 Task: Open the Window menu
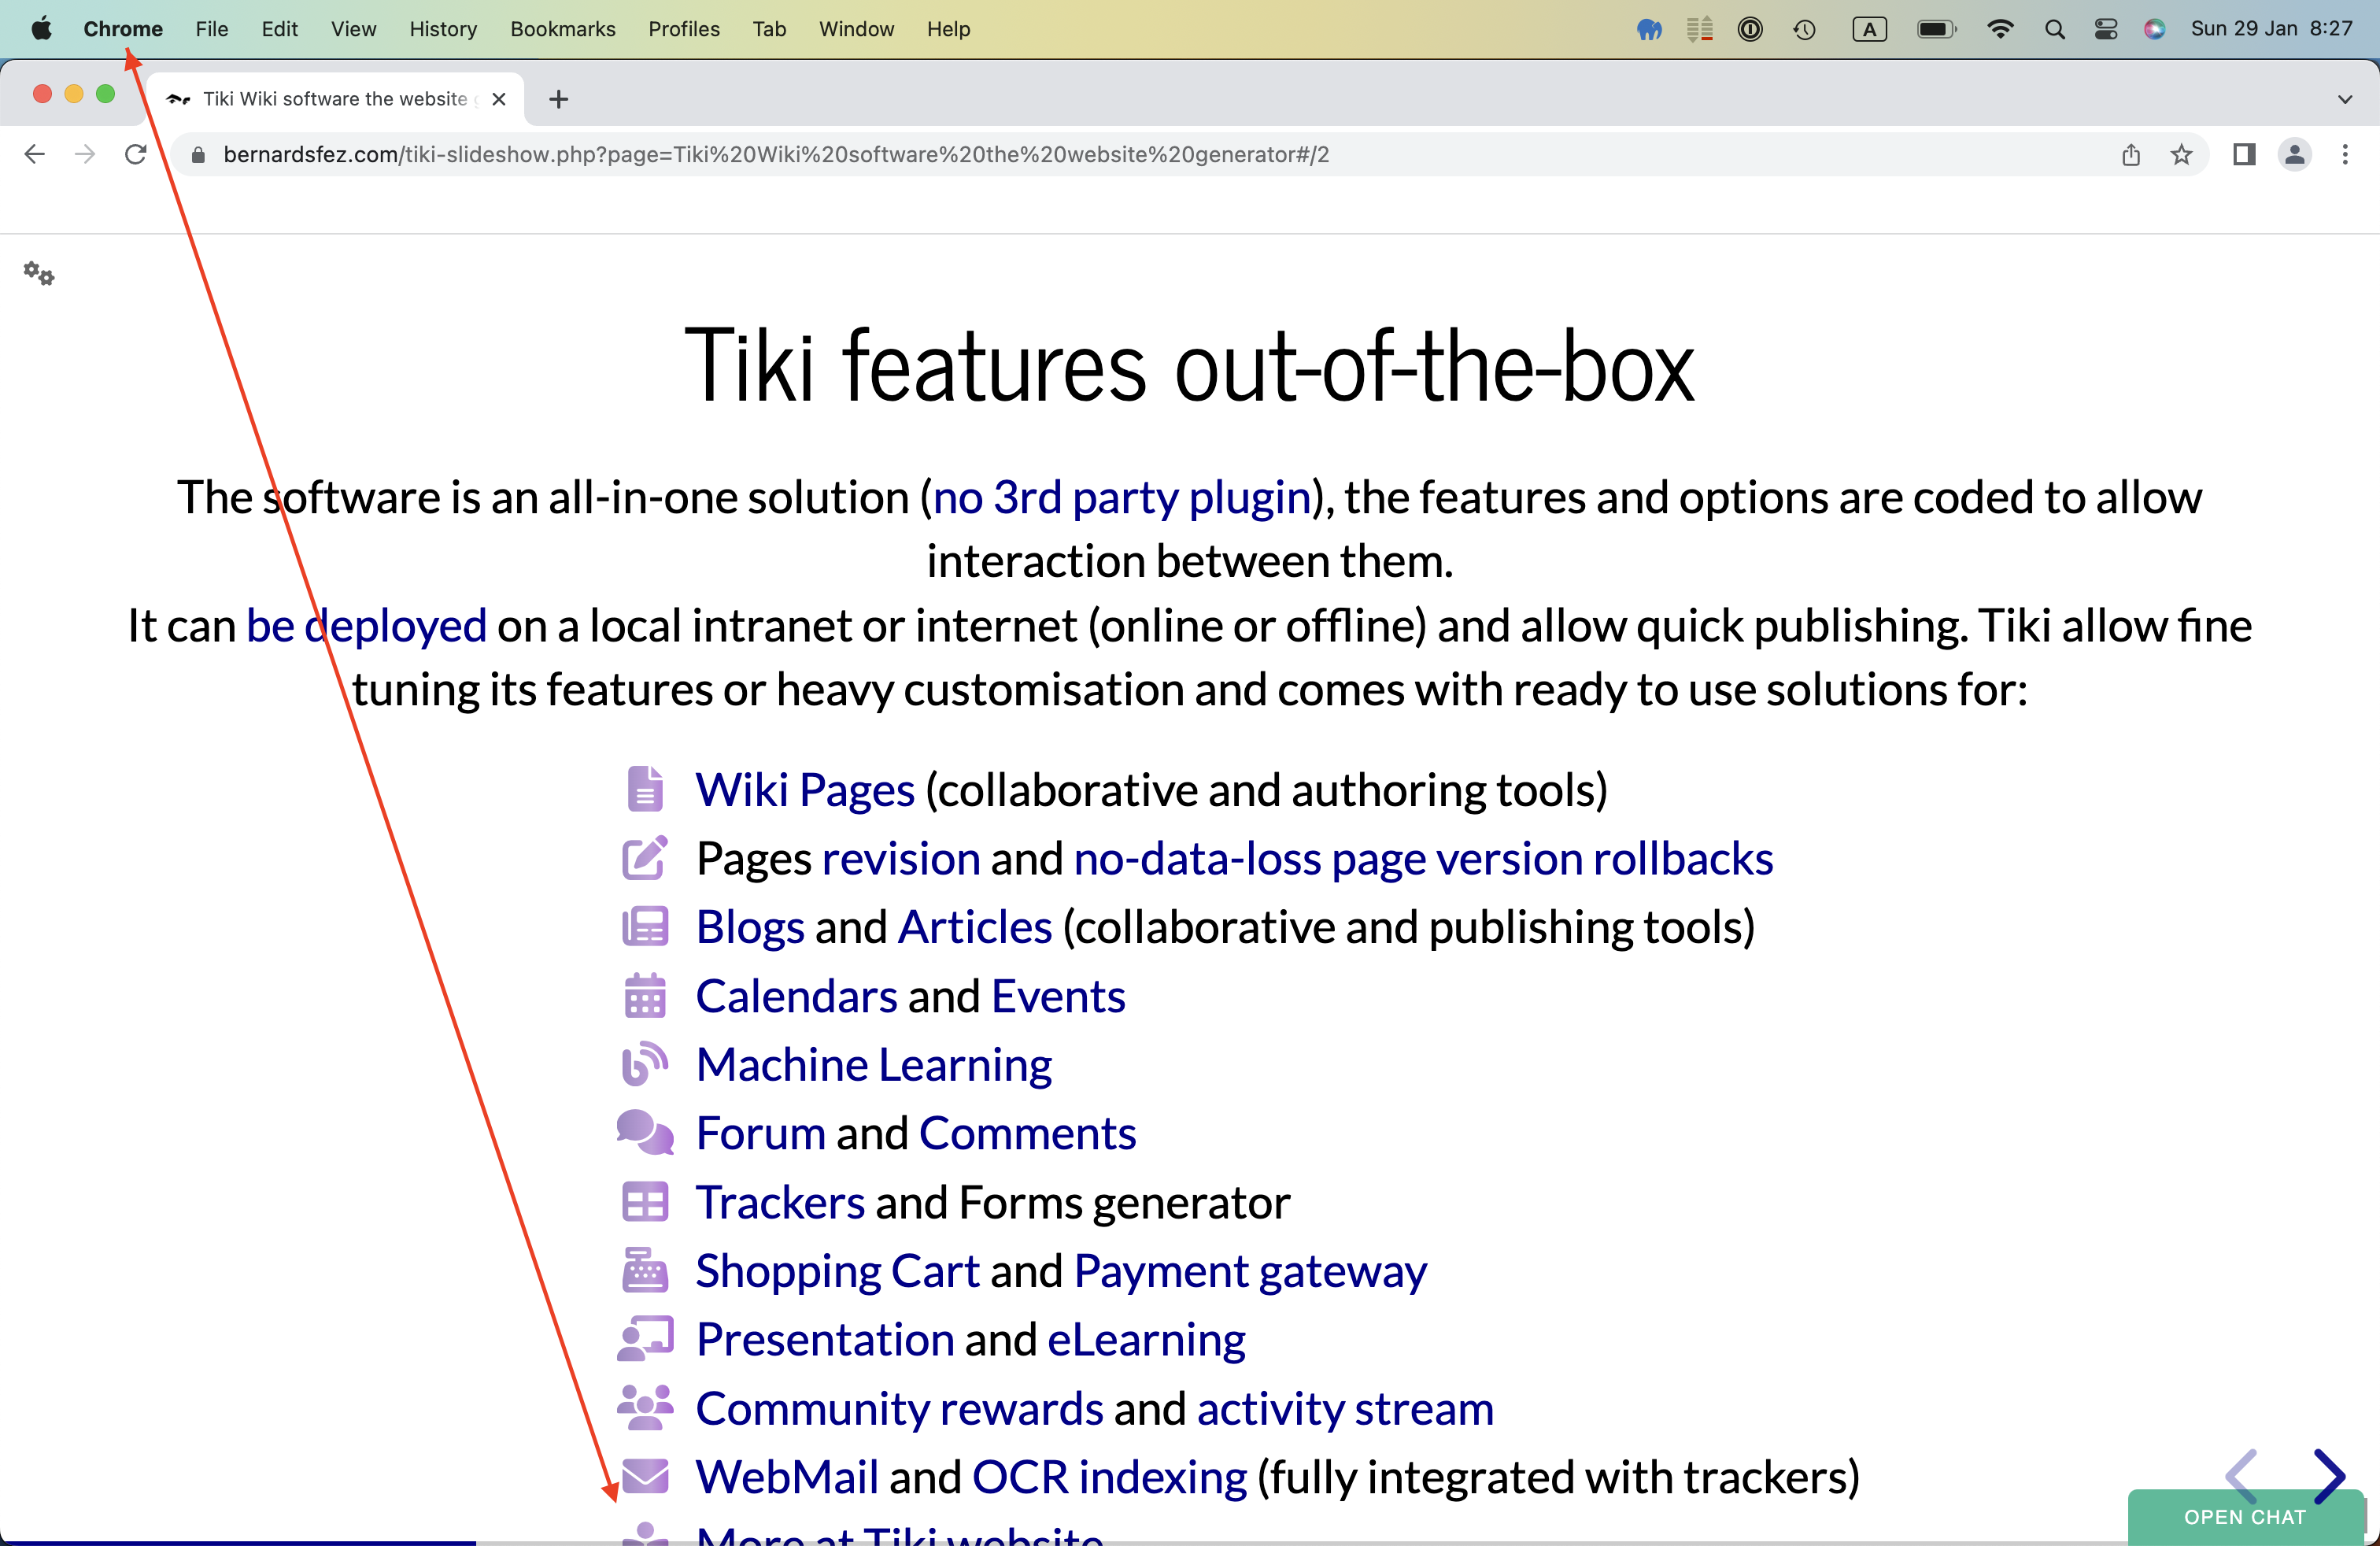point(857,29)
